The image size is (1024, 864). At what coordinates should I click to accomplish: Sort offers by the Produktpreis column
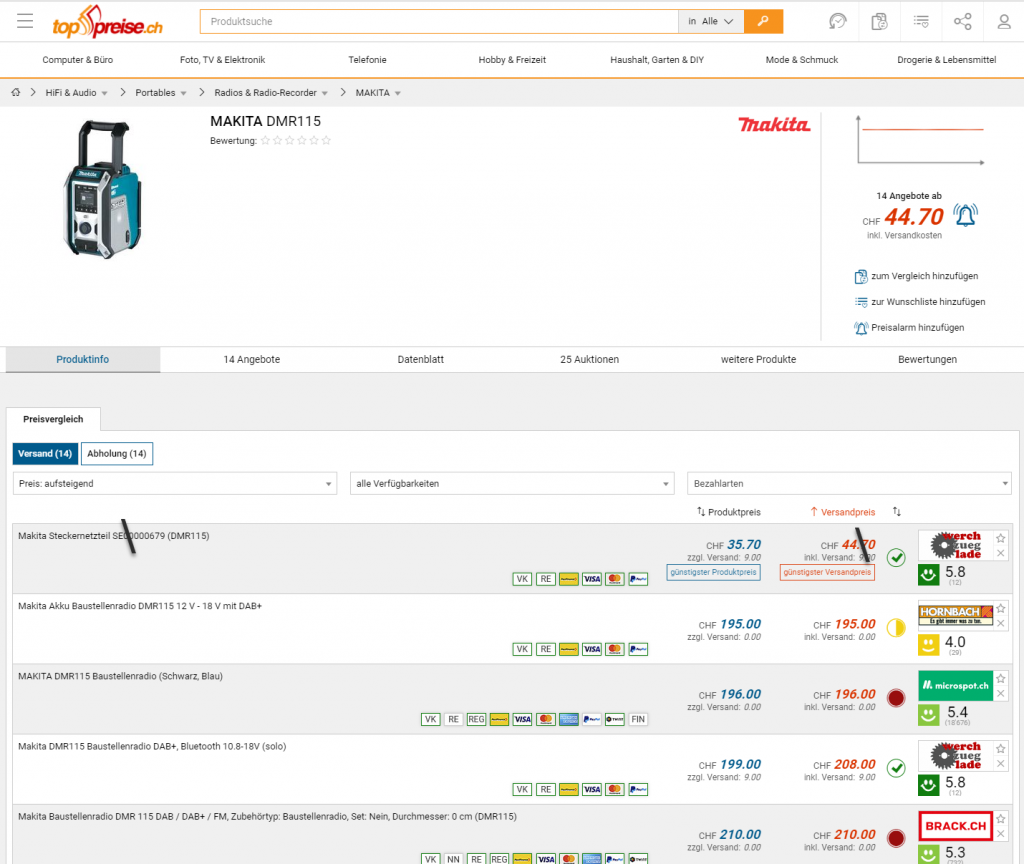pyautogui.click(x=729, y=512)
